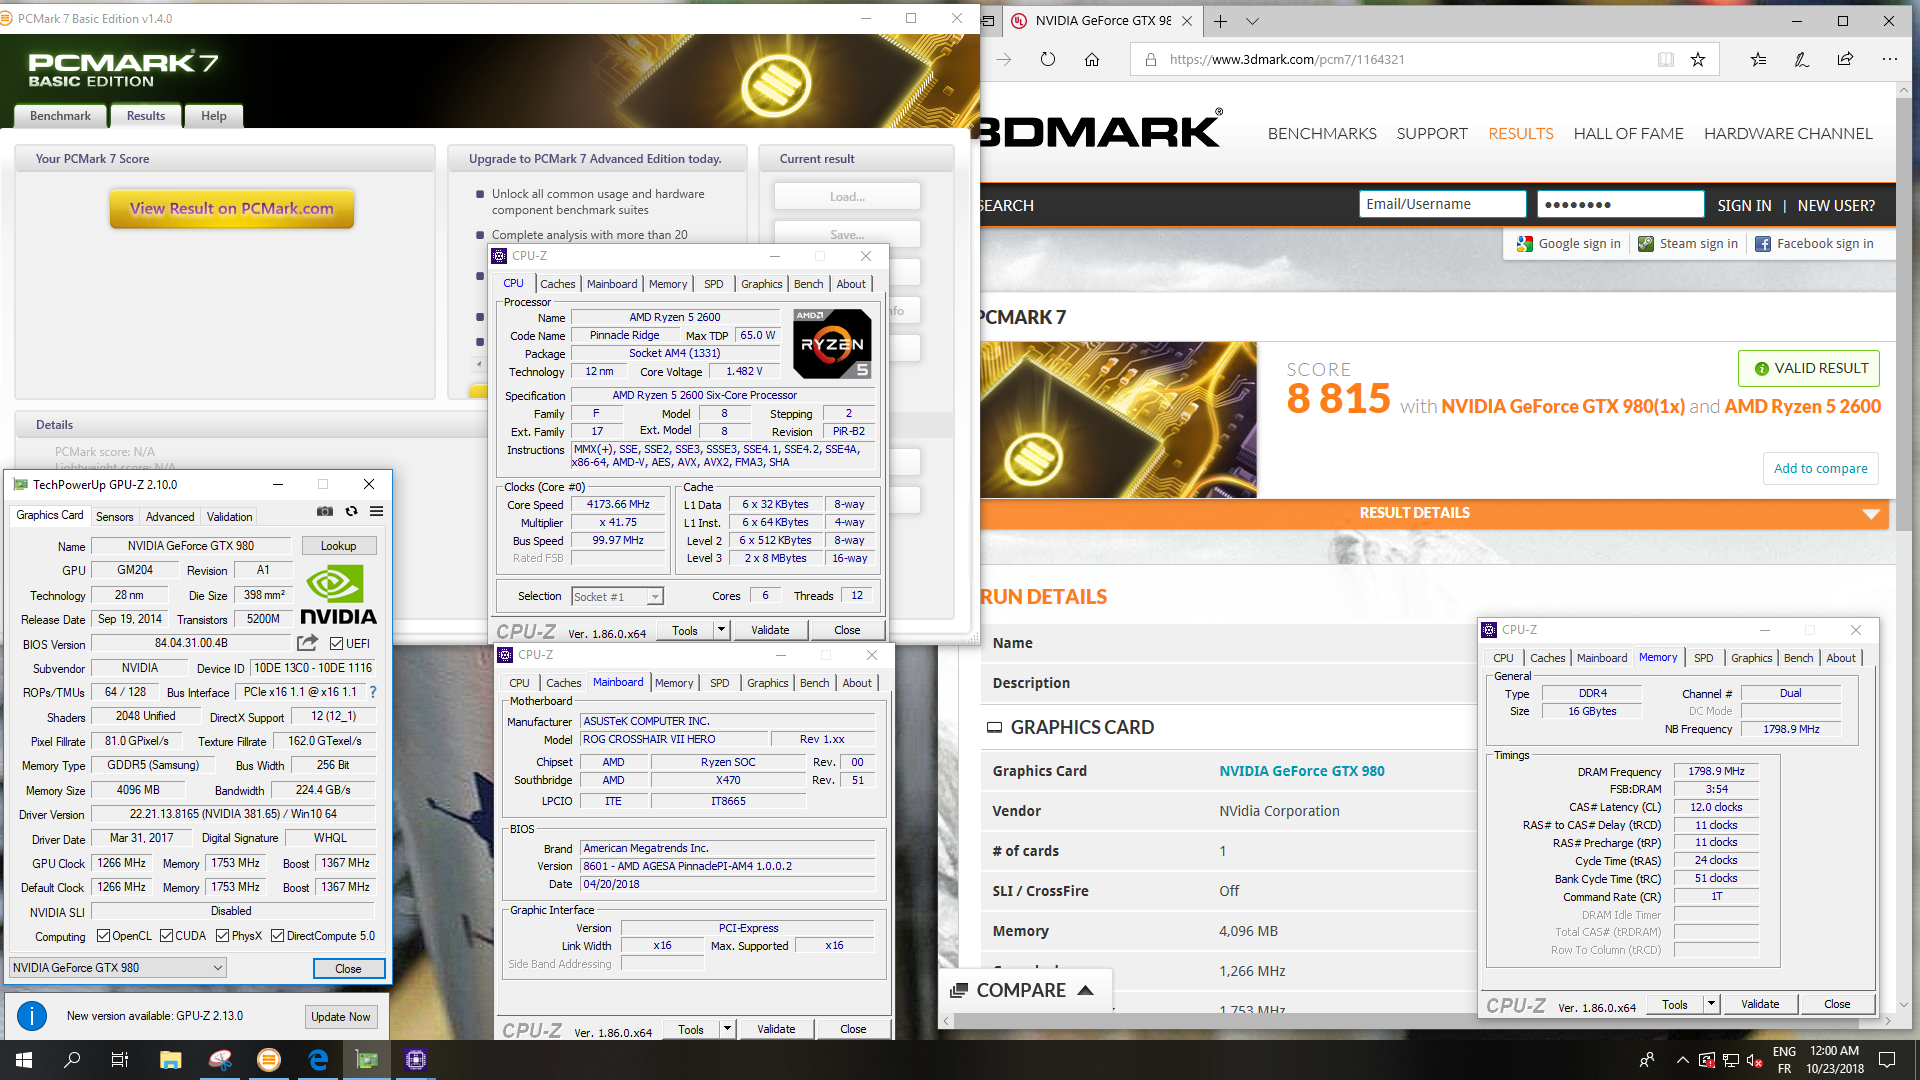The height and width of the screenshot is (1080, 1920).
Task: Click the Edge add notes pen icon
Action: tap(1802, 59)
